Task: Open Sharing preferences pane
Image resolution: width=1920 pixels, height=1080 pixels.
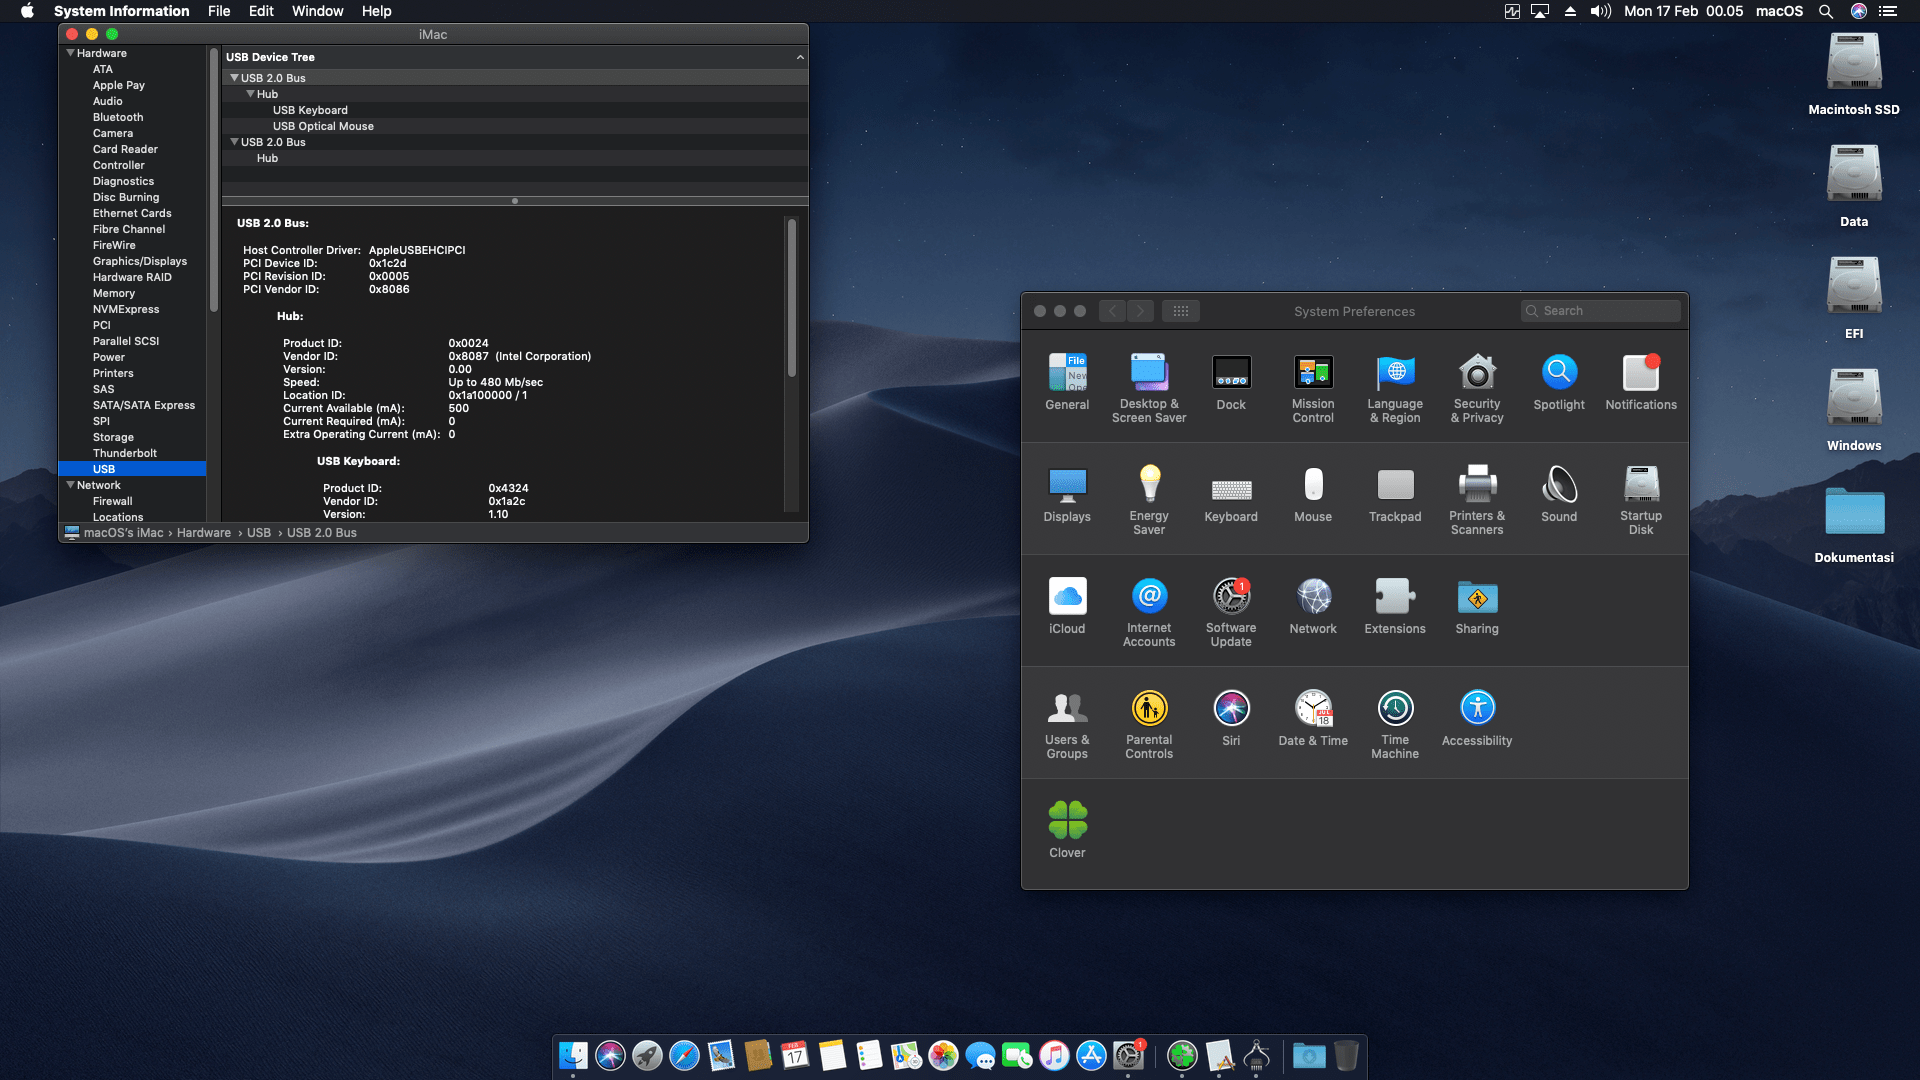Action: coord(1477,606)
